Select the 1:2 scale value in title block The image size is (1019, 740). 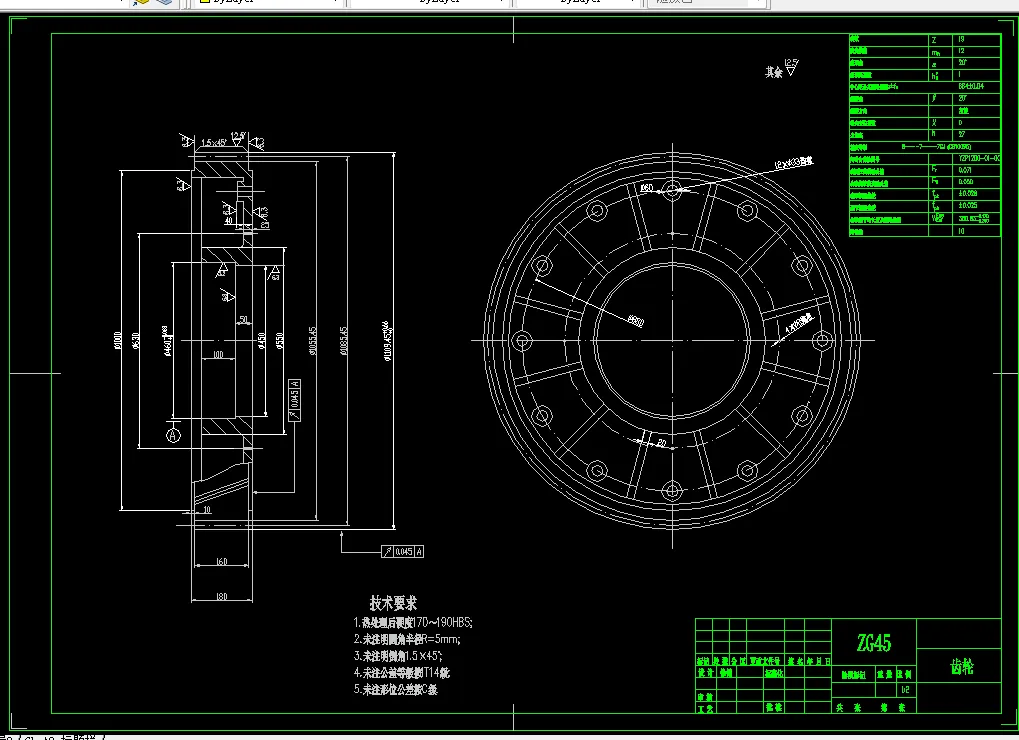click(x=905, y=690)
